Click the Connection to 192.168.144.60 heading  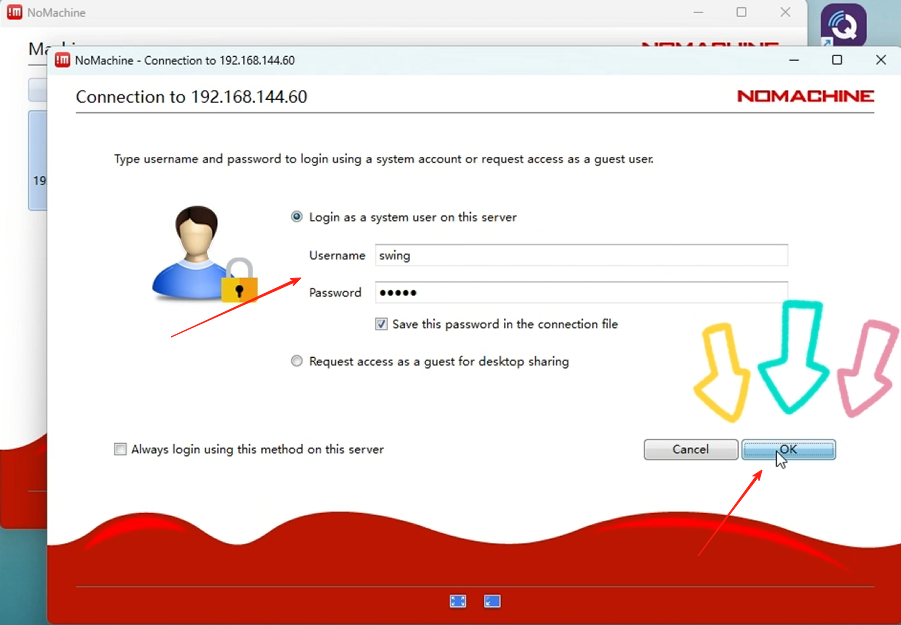coord(191,97)
